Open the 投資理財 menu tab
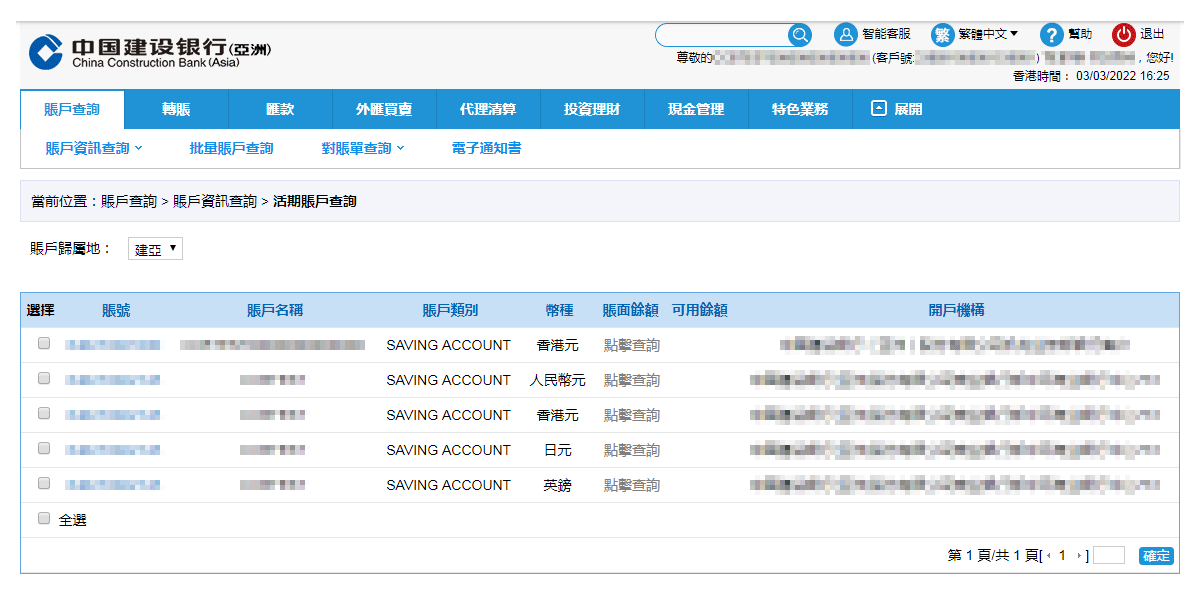1200x600 pixels. [x=592, y=109]
